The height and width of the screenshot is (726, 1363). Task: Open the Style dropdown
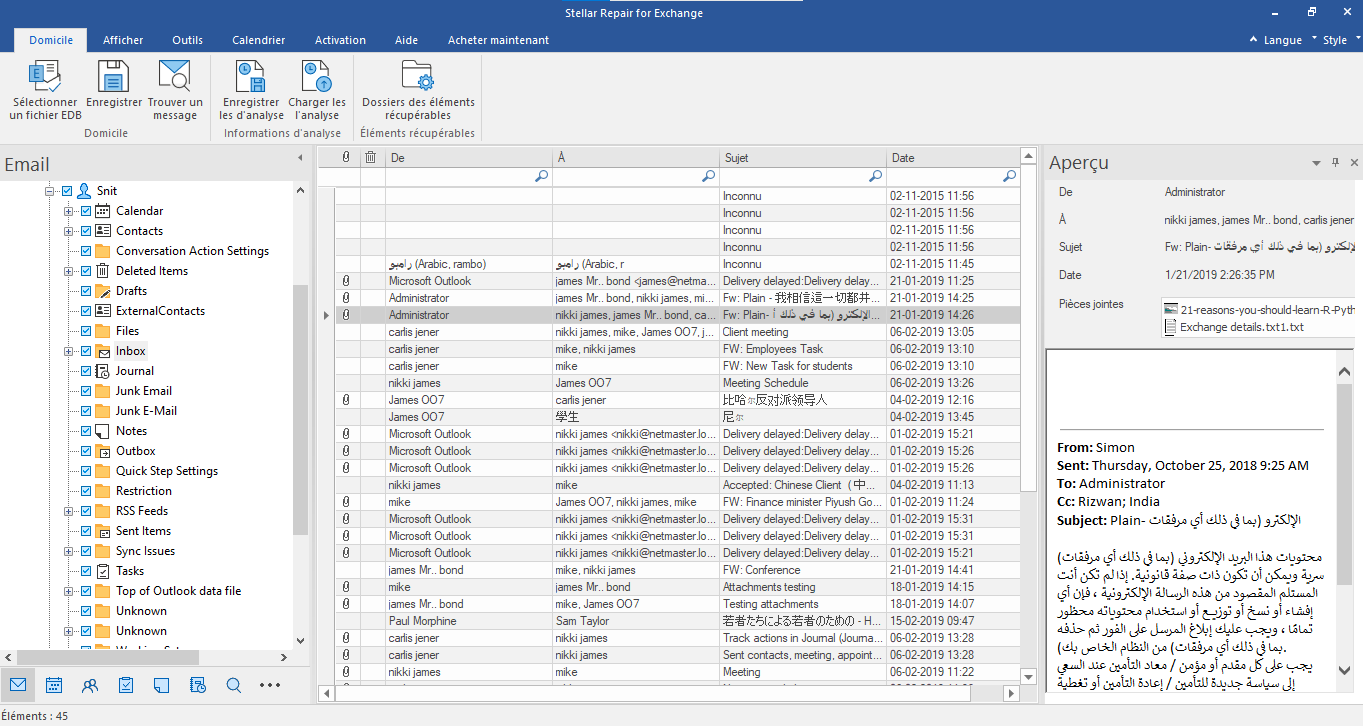click(x=1340, y=40)
